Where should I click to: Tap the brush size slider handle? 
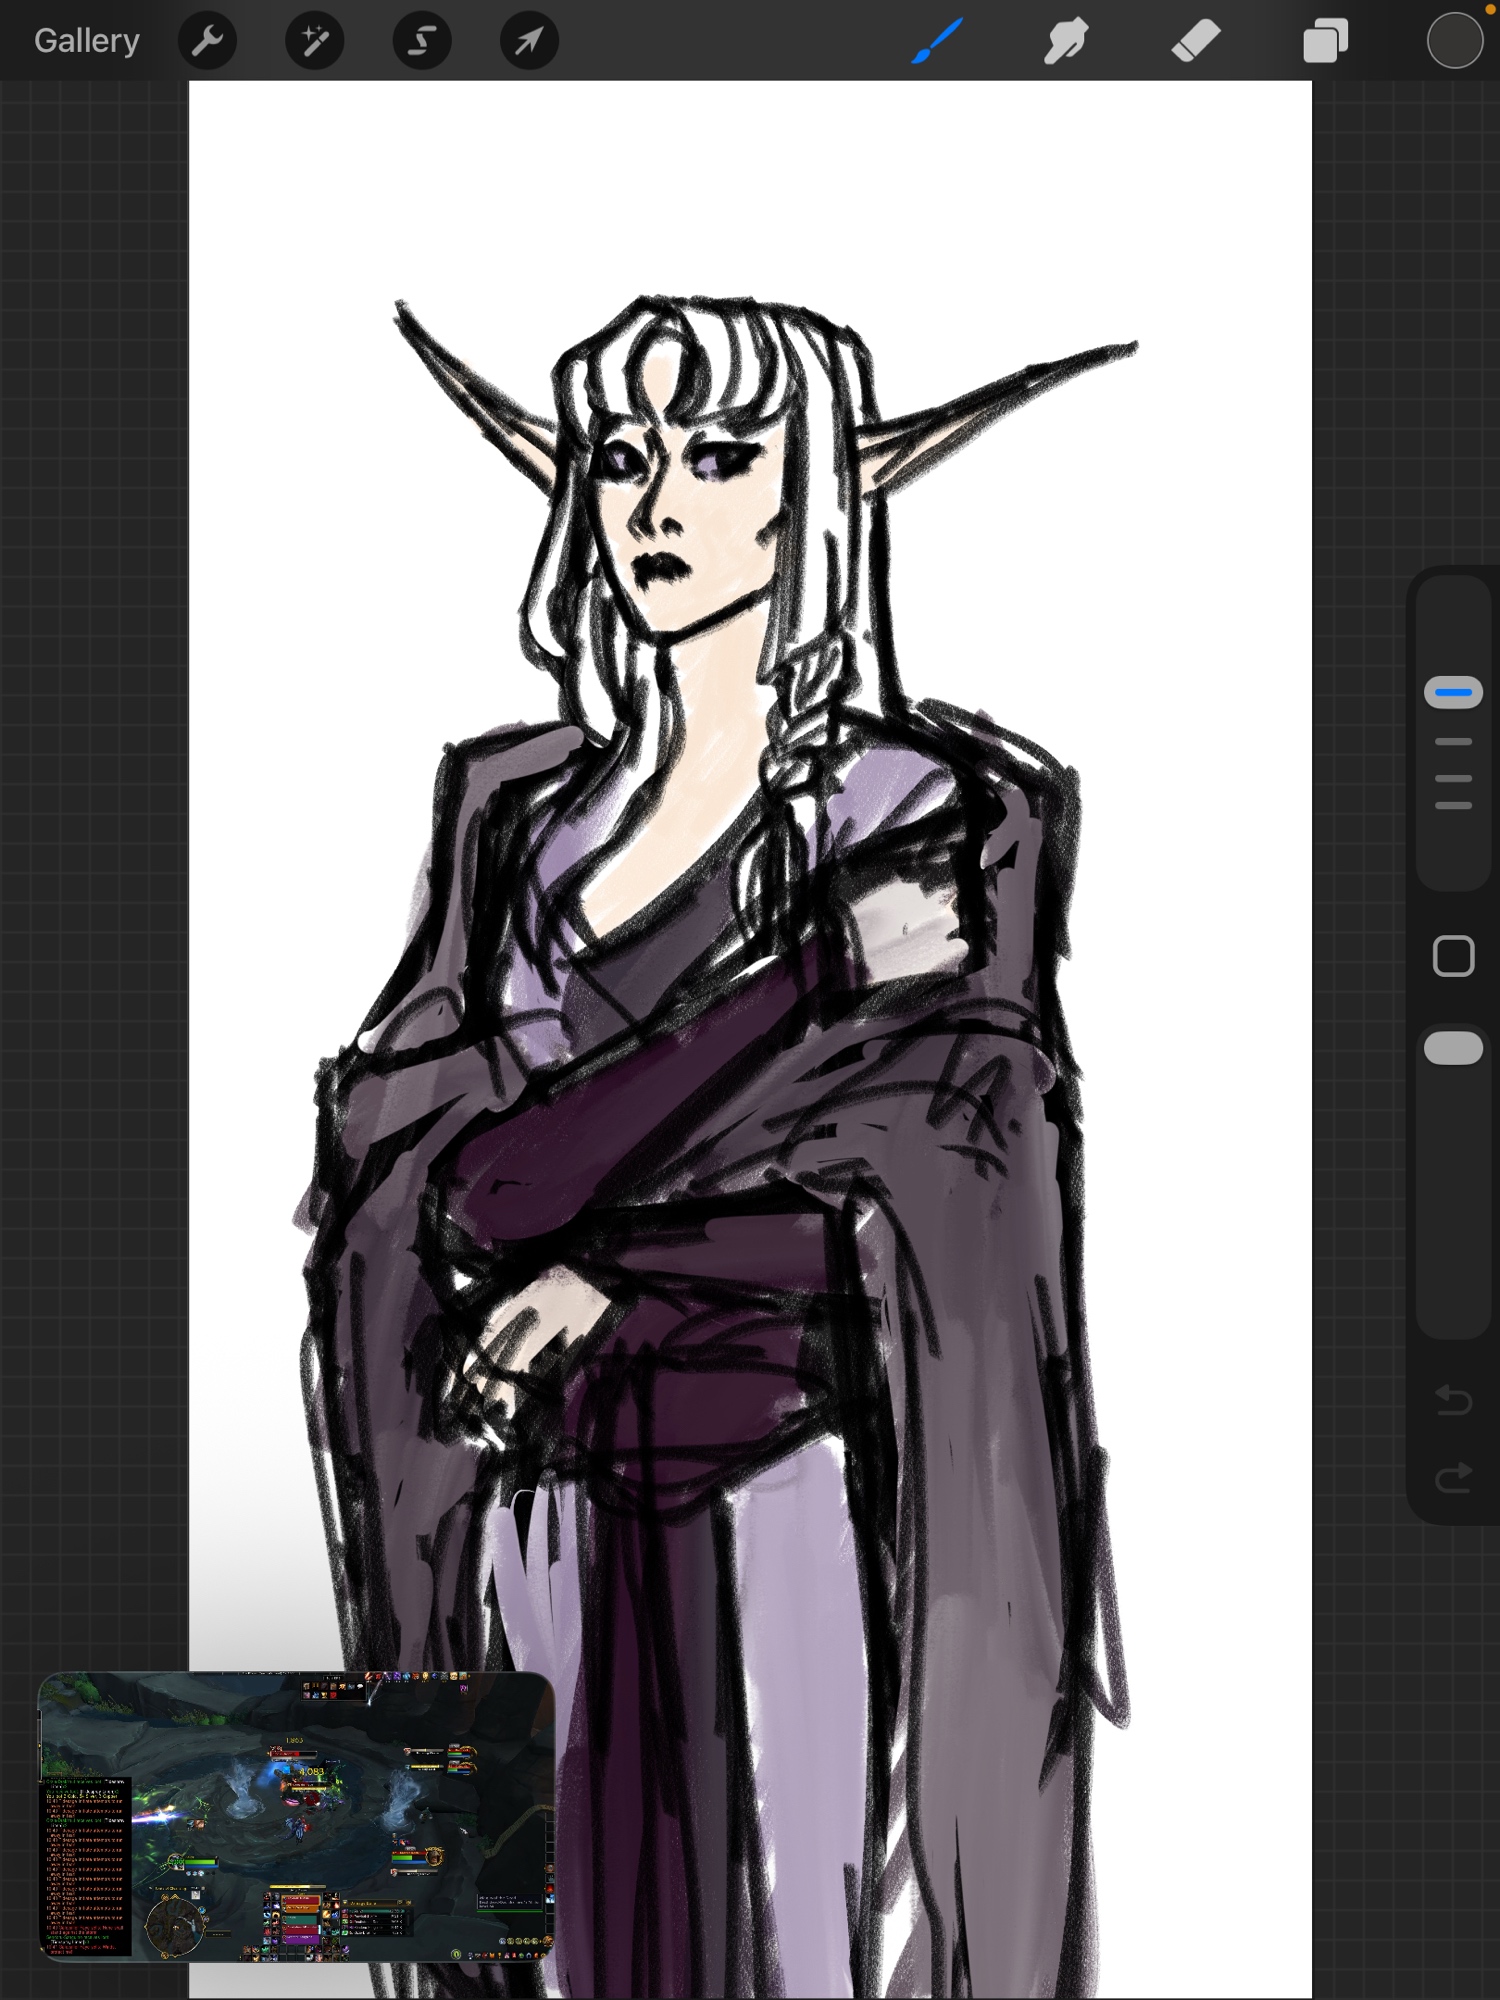click(1453, 692)
